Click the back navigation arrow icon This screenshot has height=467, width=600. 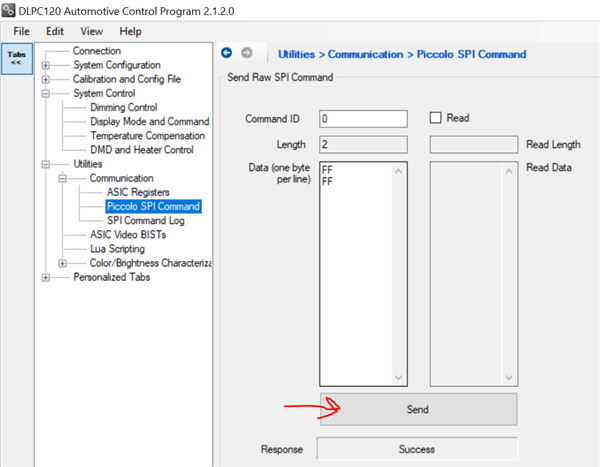[227, 53]
